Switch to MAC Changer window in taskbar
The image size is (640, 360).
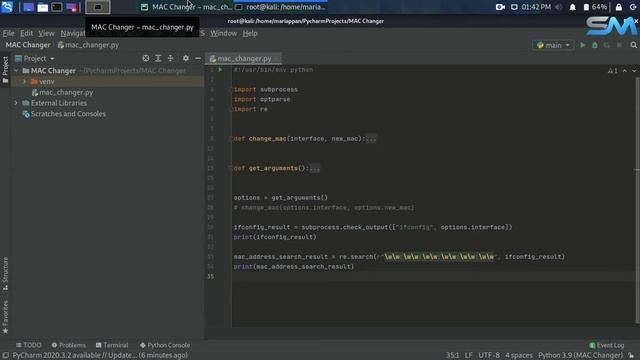pos(186,7)
